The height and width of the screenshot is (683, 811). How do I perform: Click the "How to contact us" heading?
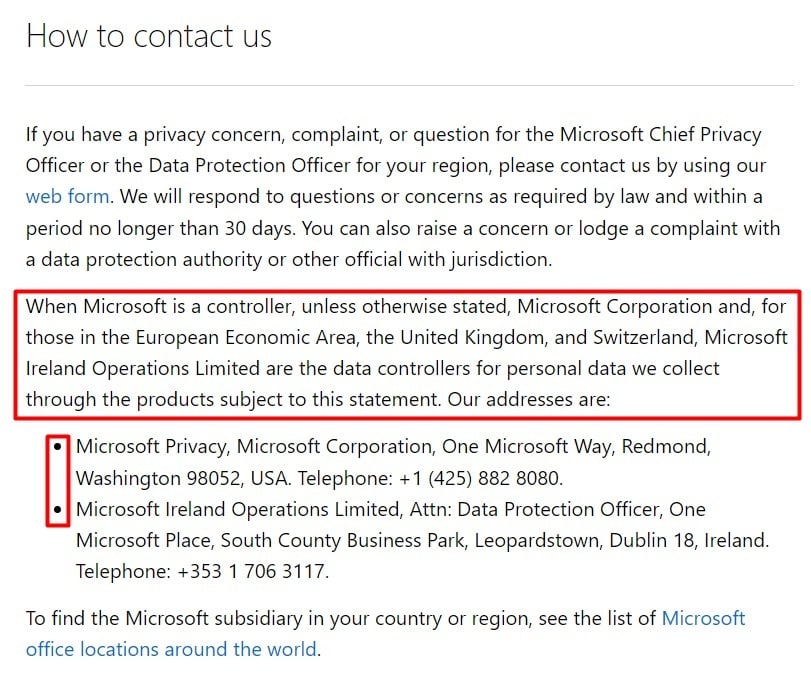149,36
